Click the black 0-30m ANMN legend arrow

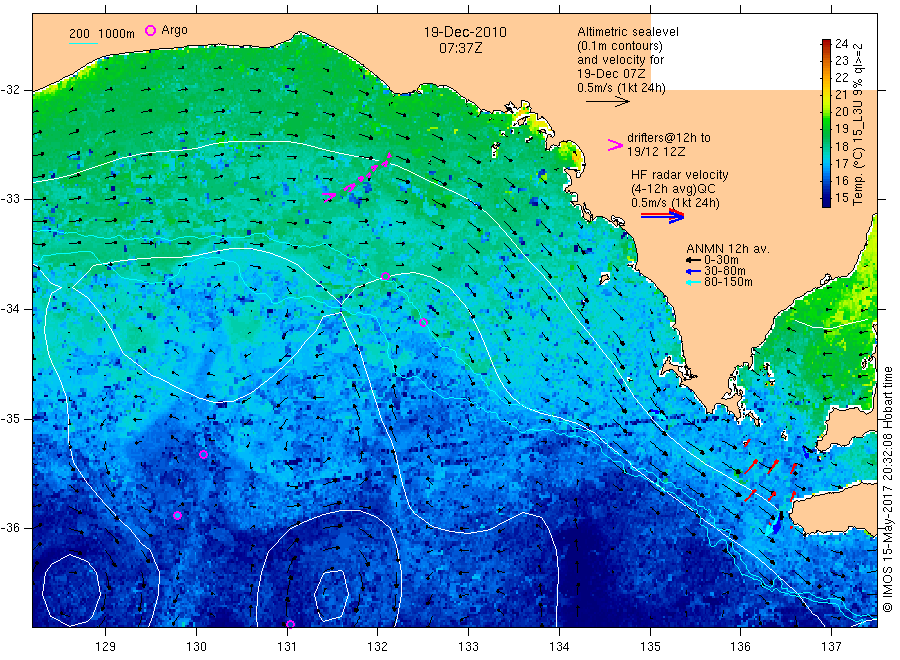pyautogui.click(x=693, y=260)
